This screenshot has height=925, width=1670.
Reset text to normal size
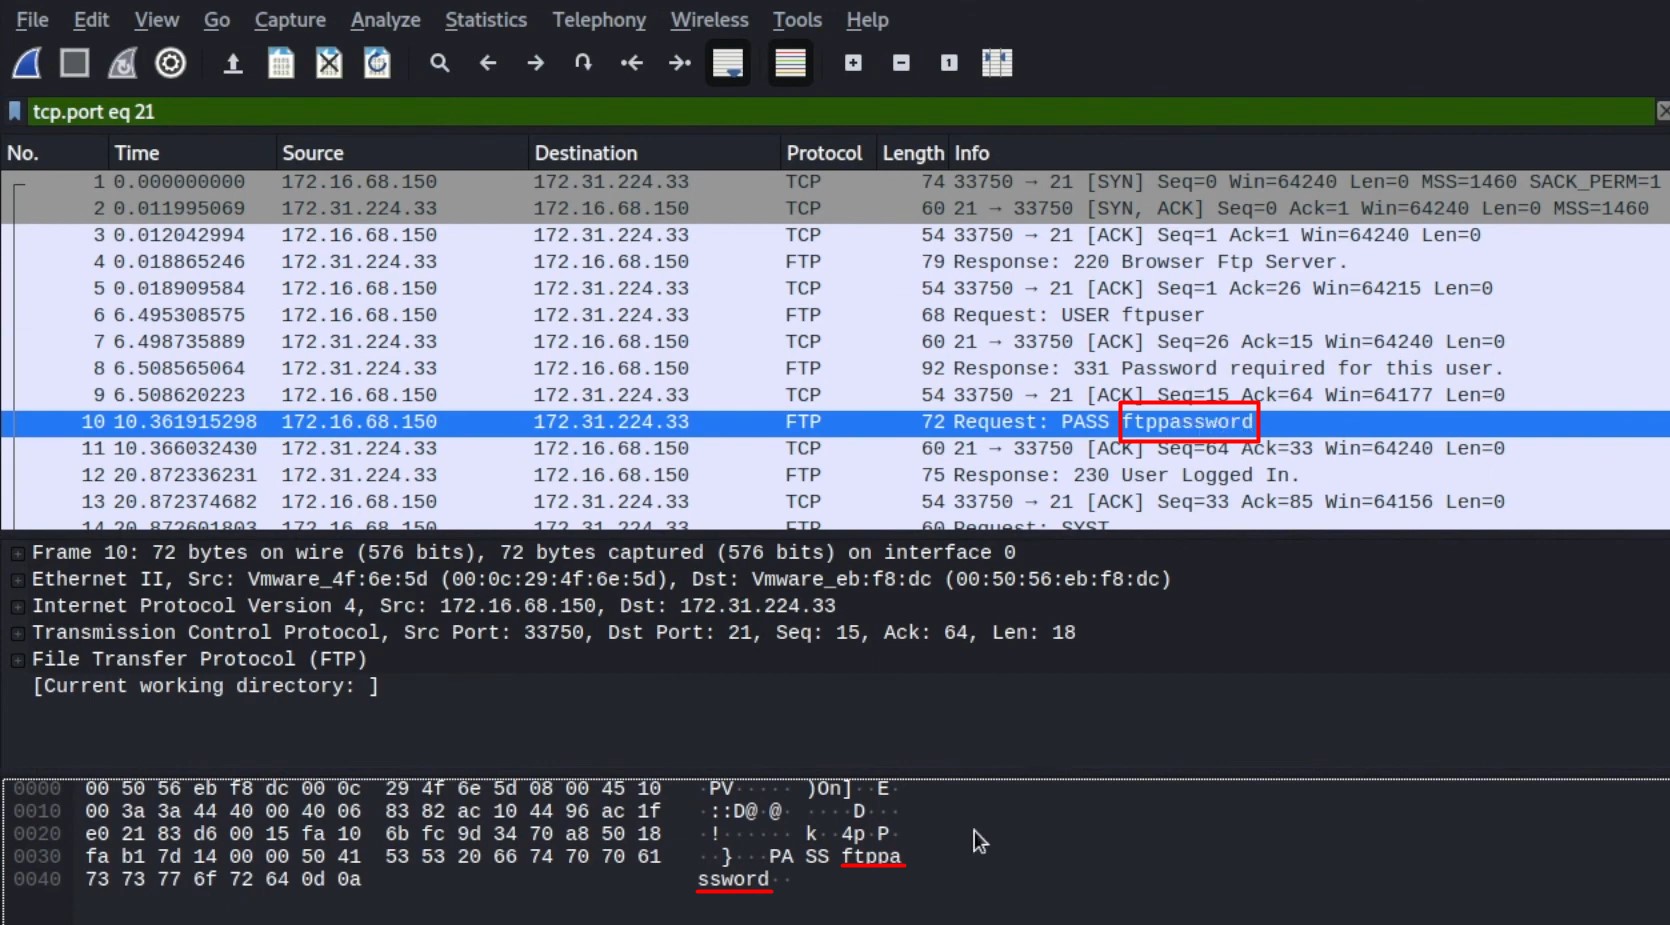(949, 63)
